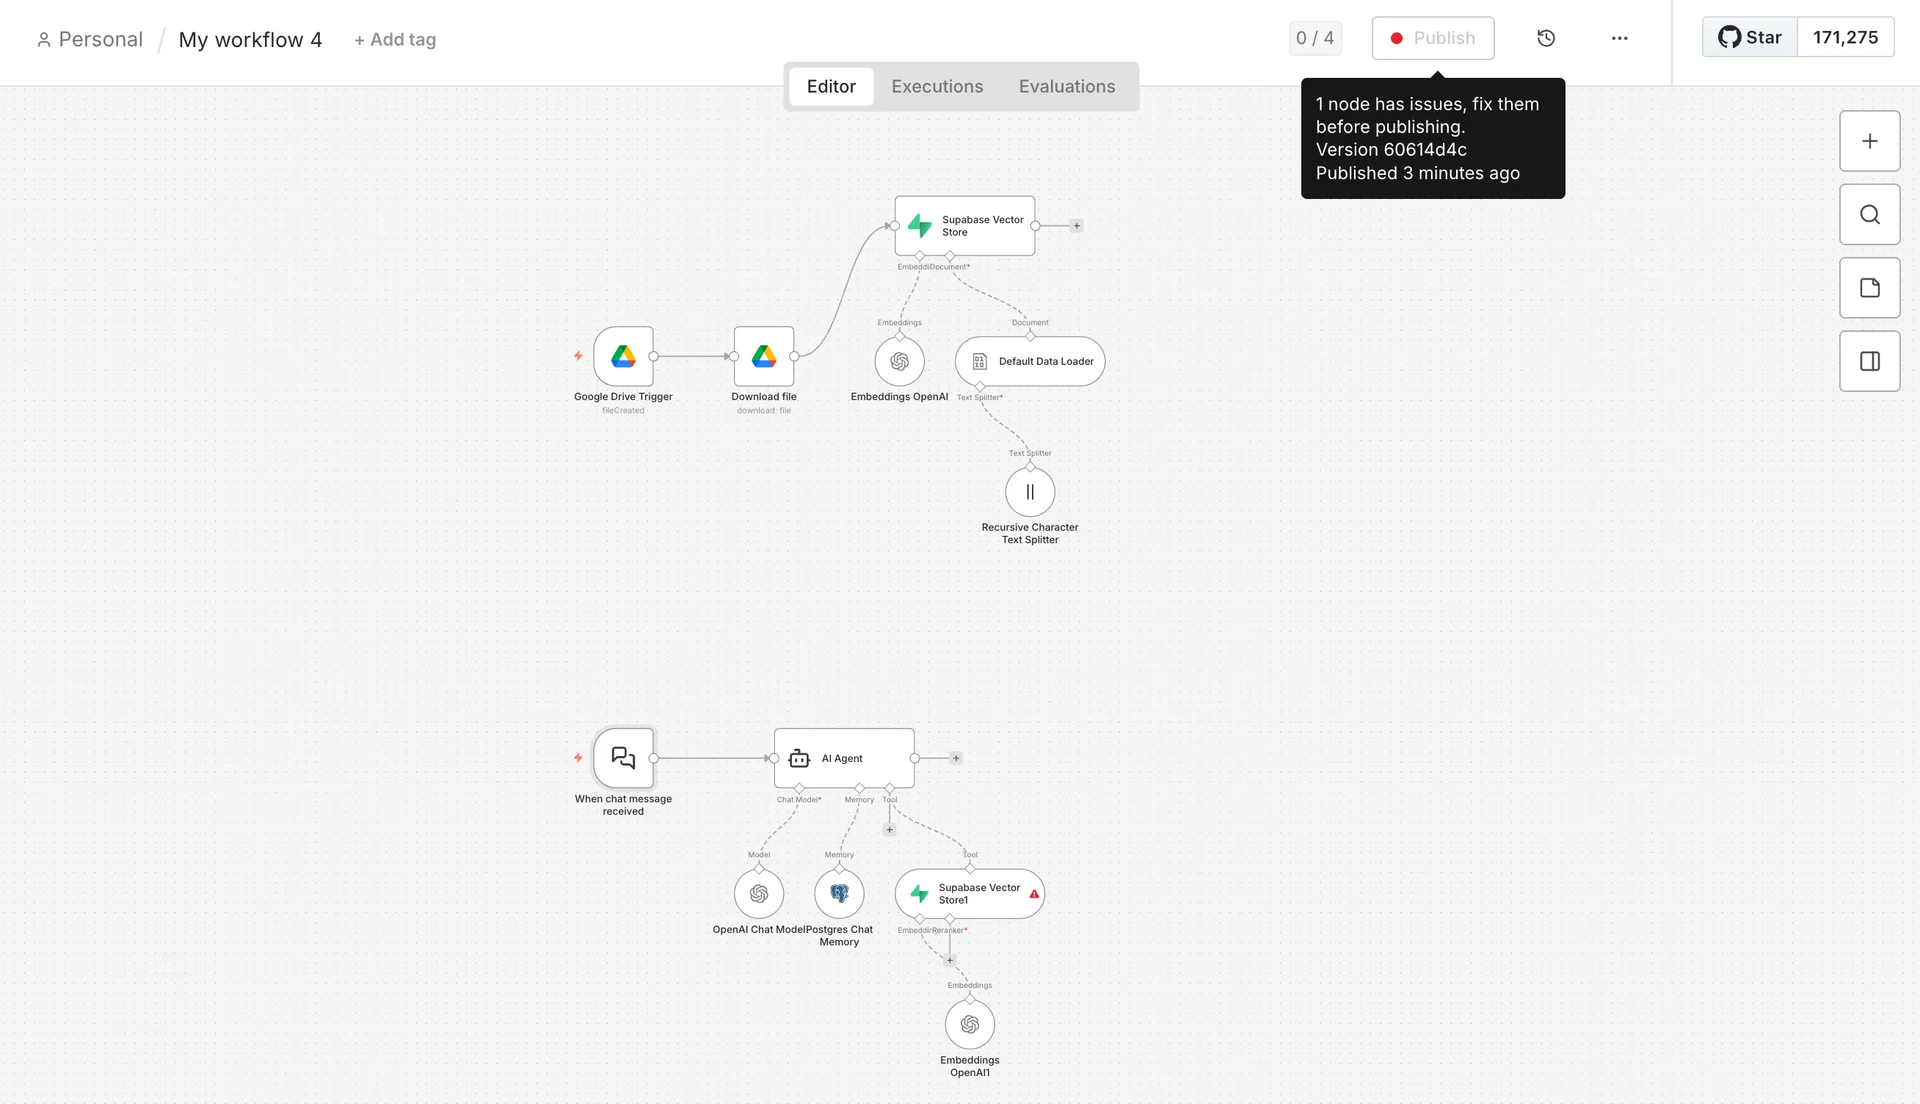The image size is (1920, 1104).
Task: Switch to the Evaluations tab
Action: (x=1067, y=87)
